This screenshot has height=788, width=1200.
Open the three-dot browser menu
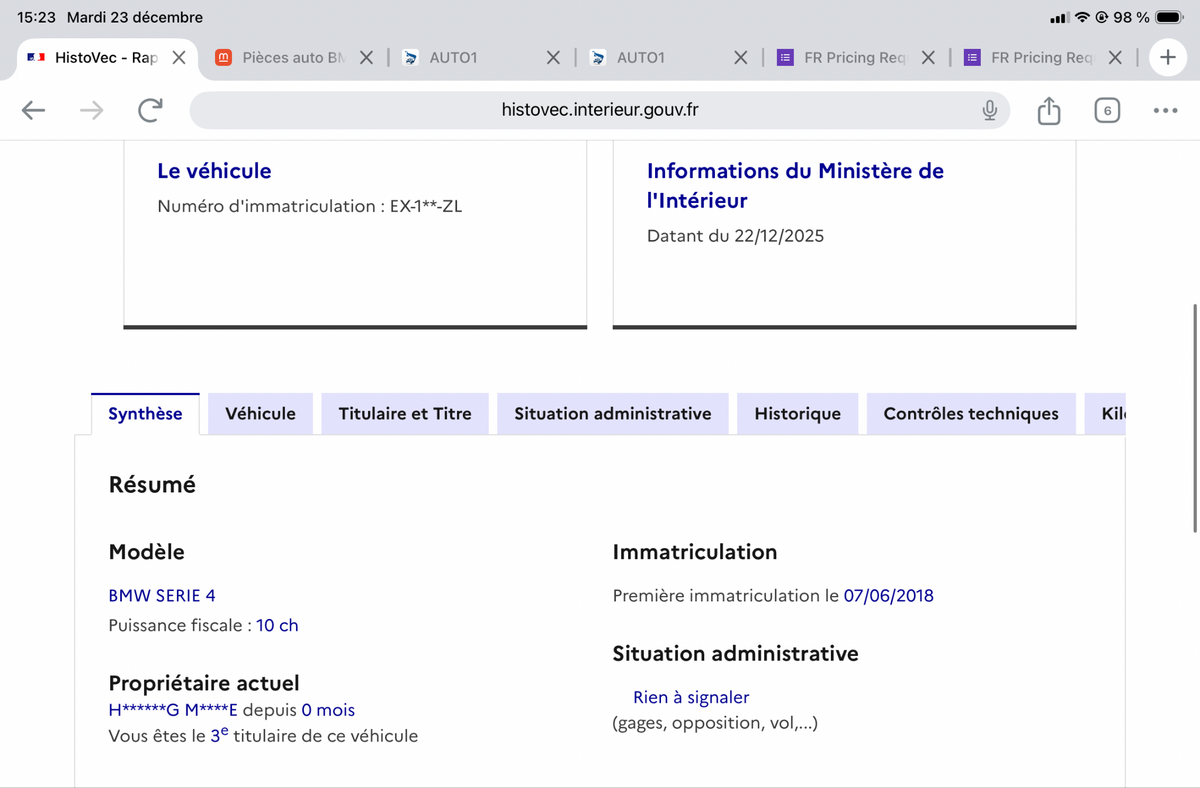(x=1165, y=110)
